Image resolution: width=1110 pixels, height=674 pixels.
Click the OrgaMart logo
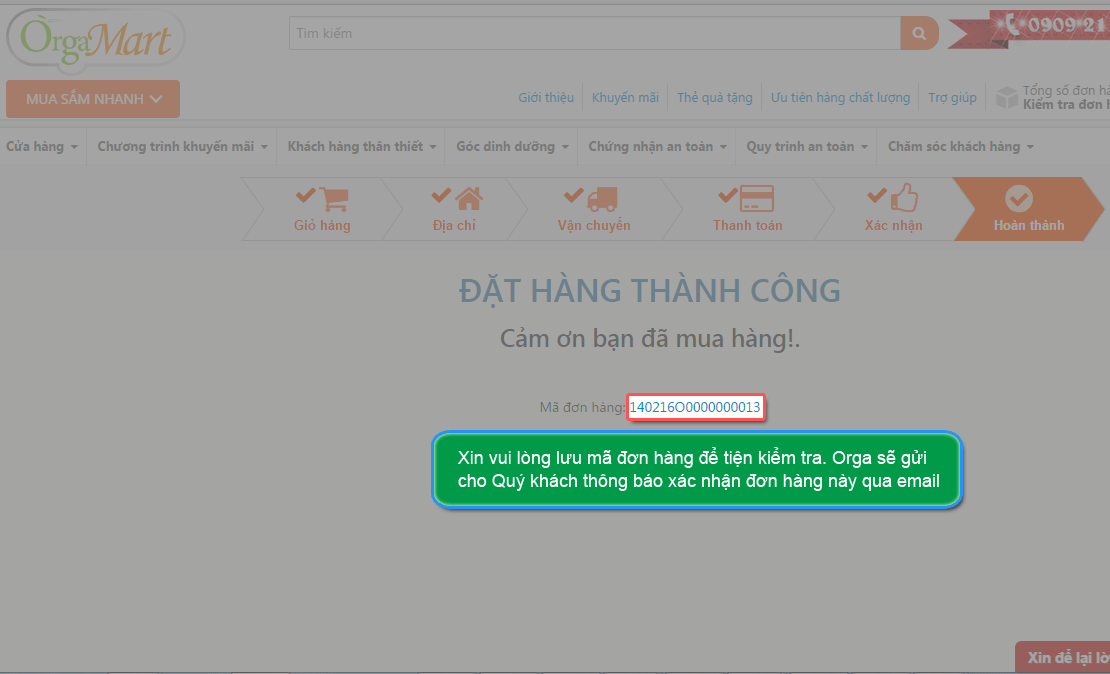coord(96,40)
